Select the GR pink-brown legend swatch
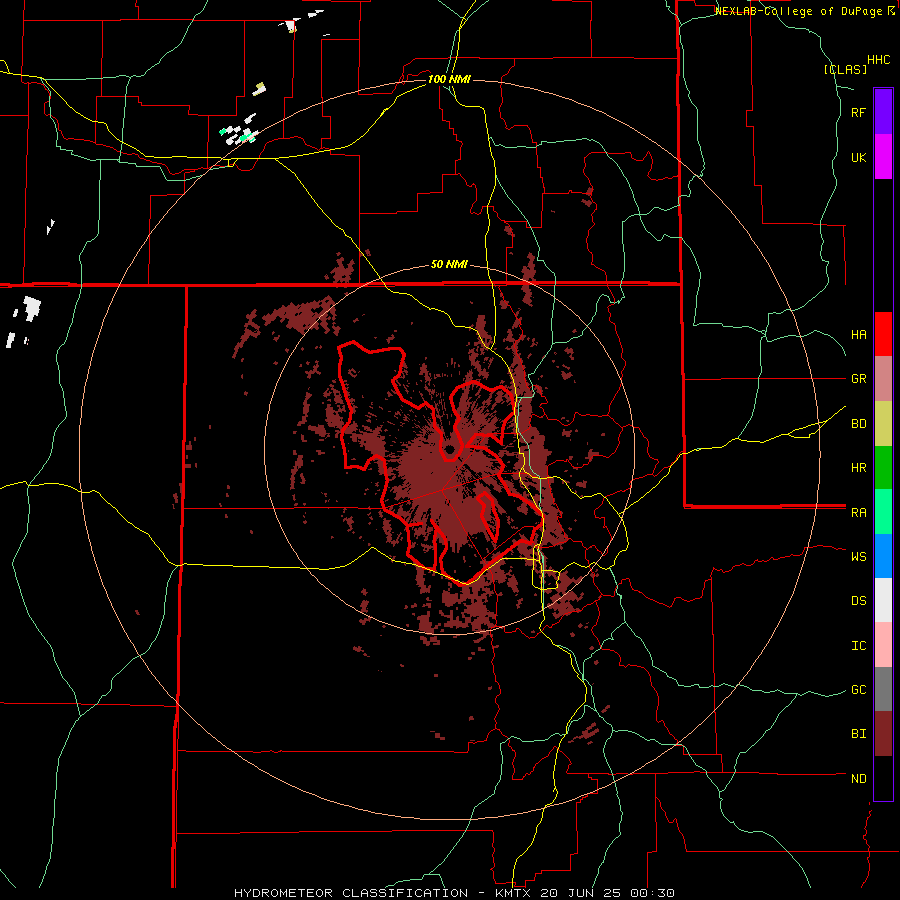Screen dimensions: 900x900 point(883,379)
